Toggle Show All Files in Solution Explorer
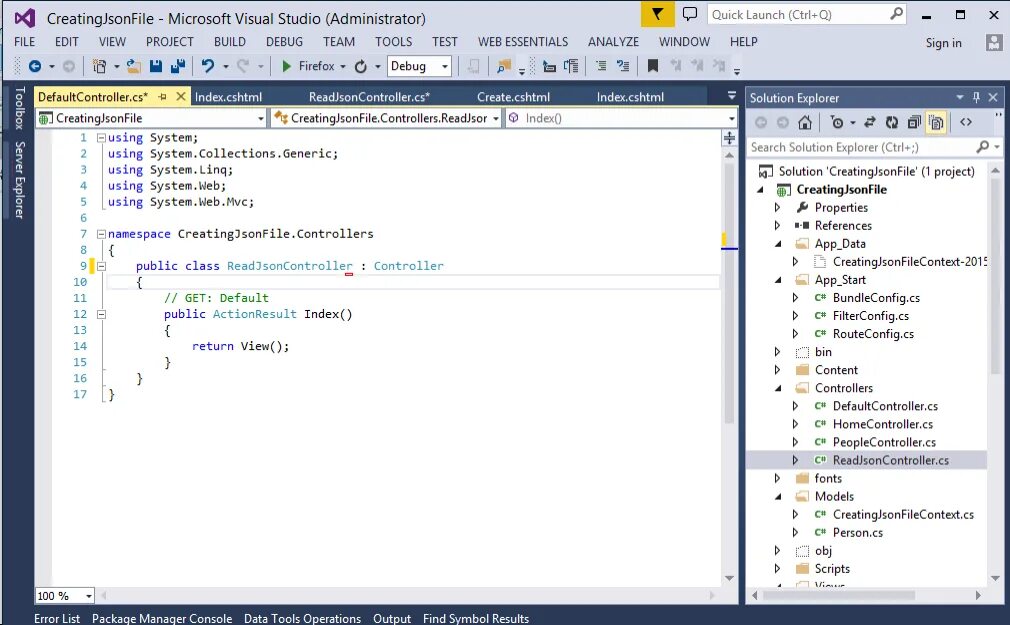The width and height of the screenshot is (1010, 625). pyautogui.click(x=936, y=122)
